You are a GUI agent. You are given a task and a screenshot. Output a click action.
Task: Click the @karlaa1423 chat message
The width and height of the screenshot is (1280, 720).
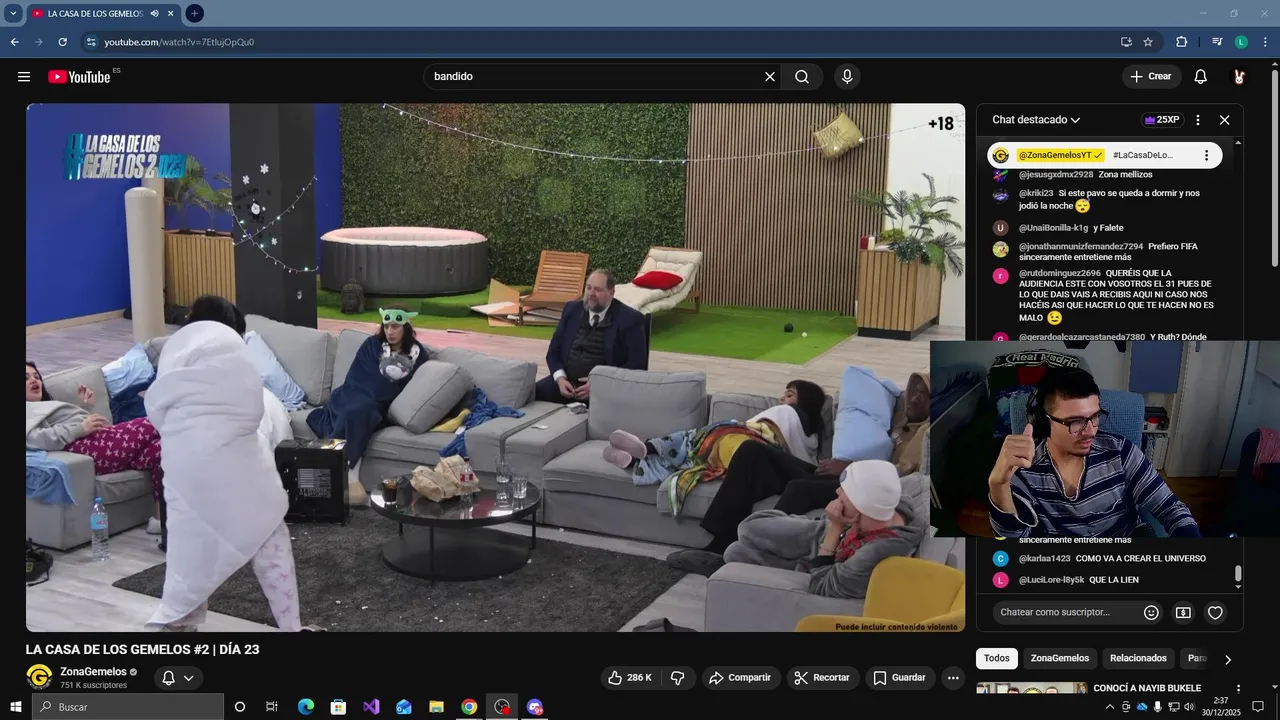(x=1107, y=559)
